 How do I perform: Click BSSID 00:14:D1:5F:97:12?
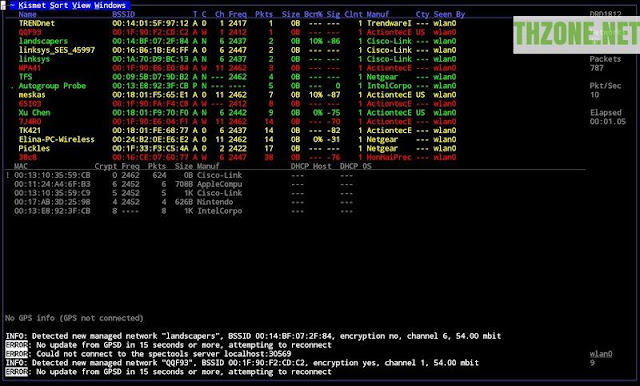pos(150,23)
